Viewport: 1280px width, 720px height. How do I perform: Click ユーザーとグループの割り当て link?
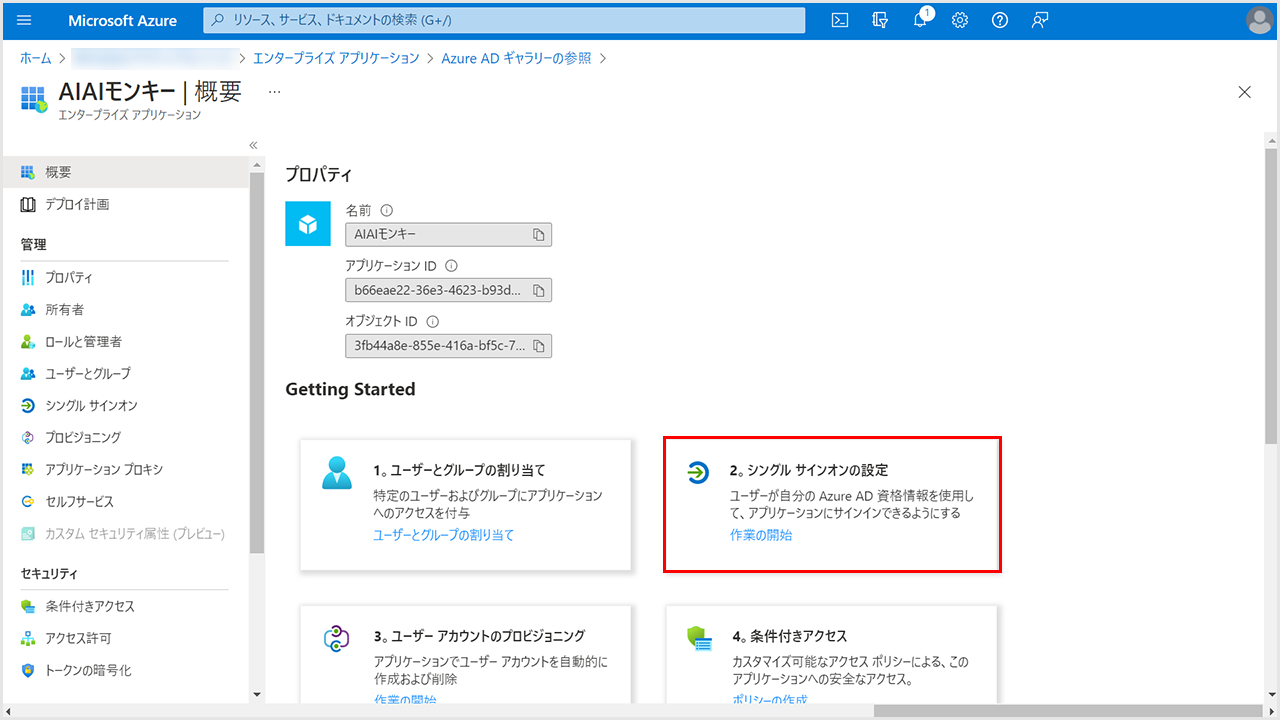click(443, 535)
